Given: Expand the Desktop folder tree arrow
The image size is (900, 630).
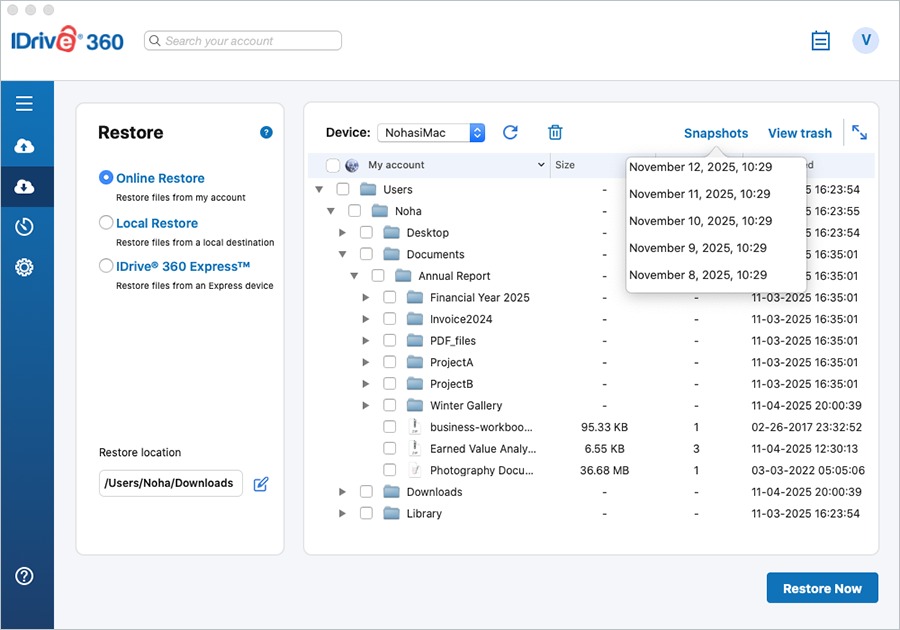Looking at the screenshot, I should click(343, 233).
